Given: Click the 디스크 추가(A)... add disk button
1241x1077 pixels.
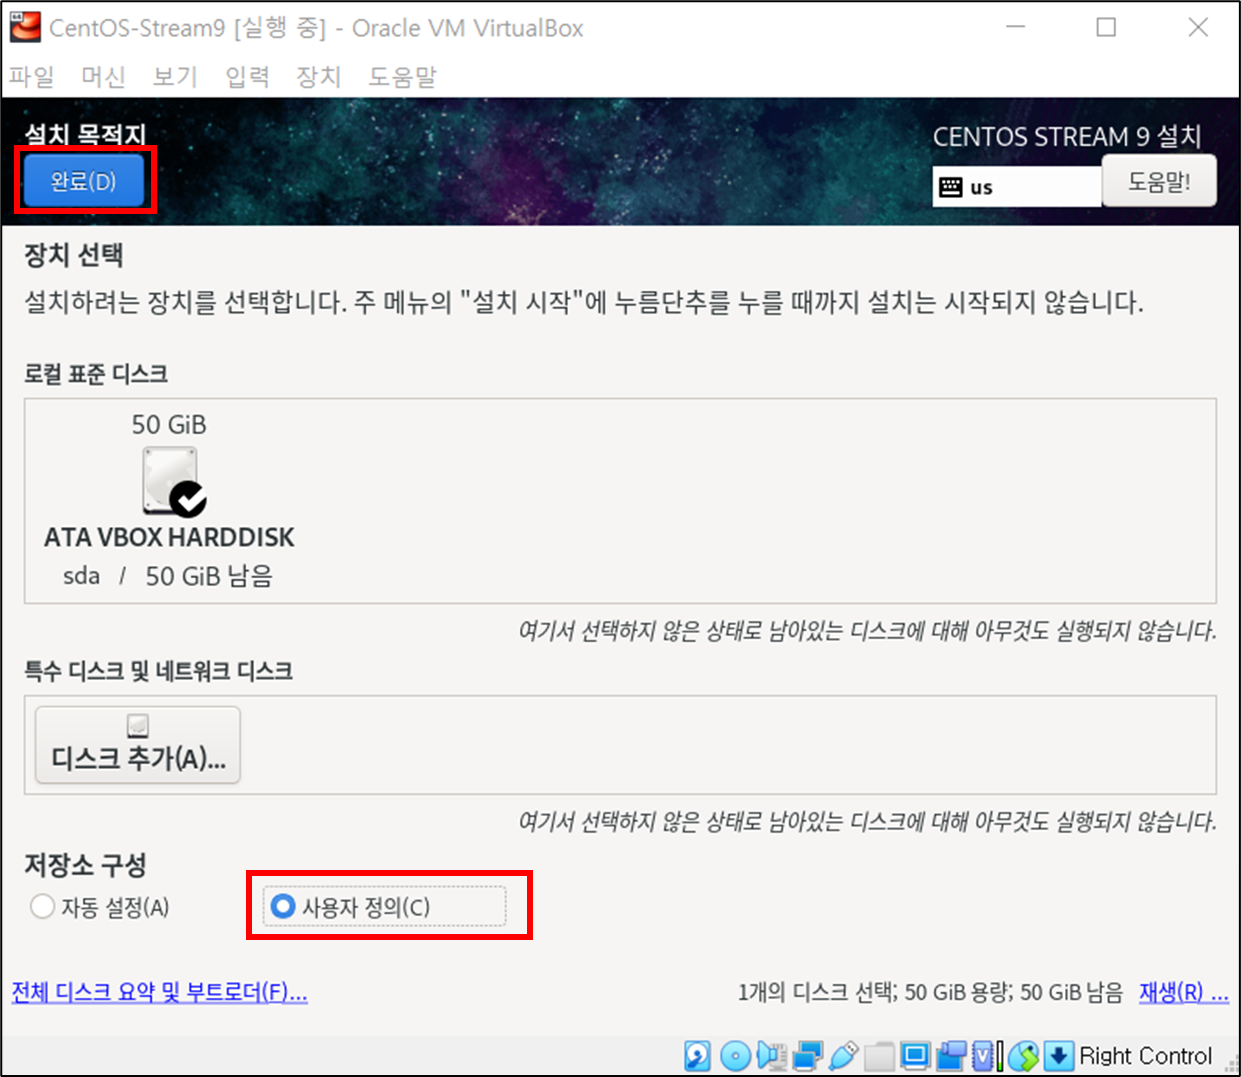Looking at the screenshot, I should [138, 745].
